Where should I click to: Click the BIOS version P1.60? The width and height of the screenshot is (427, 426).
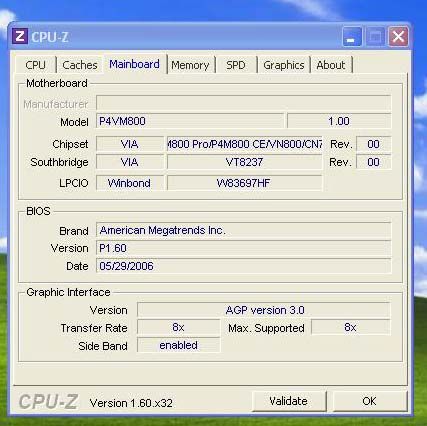pos(243,248)
